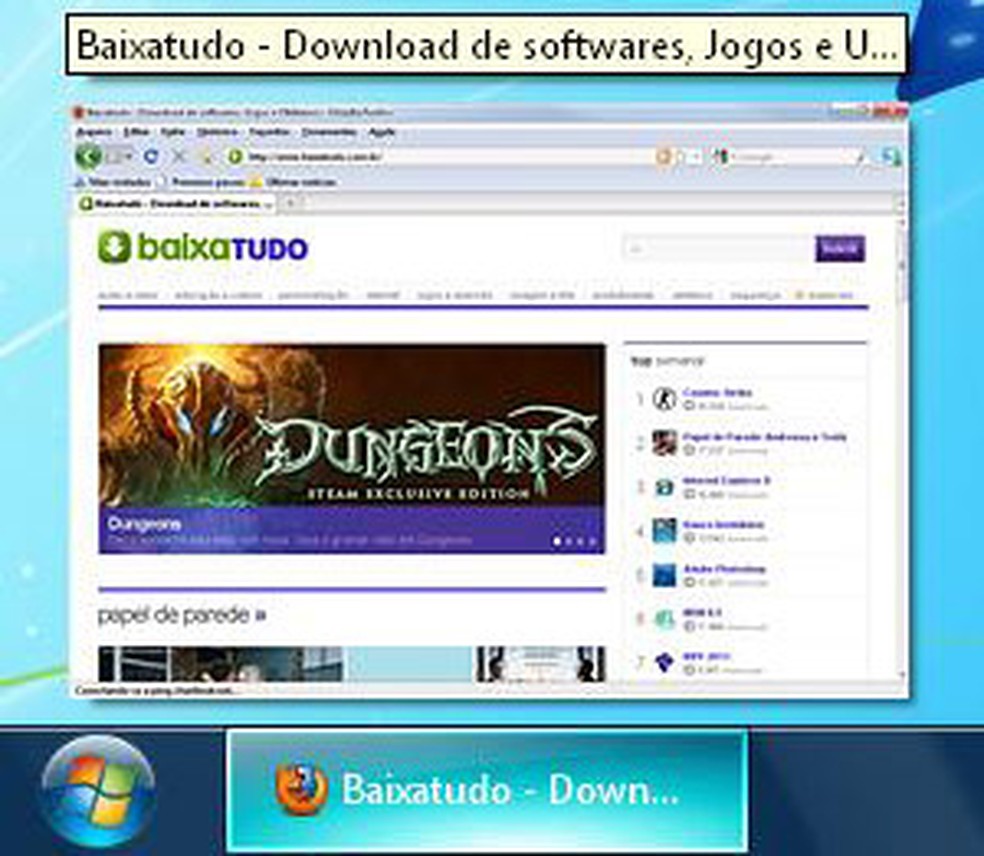This screenshot has width=984, height=856.
Task: Click the Baixatudo tooltip title text
Action: tap(486, 45)
